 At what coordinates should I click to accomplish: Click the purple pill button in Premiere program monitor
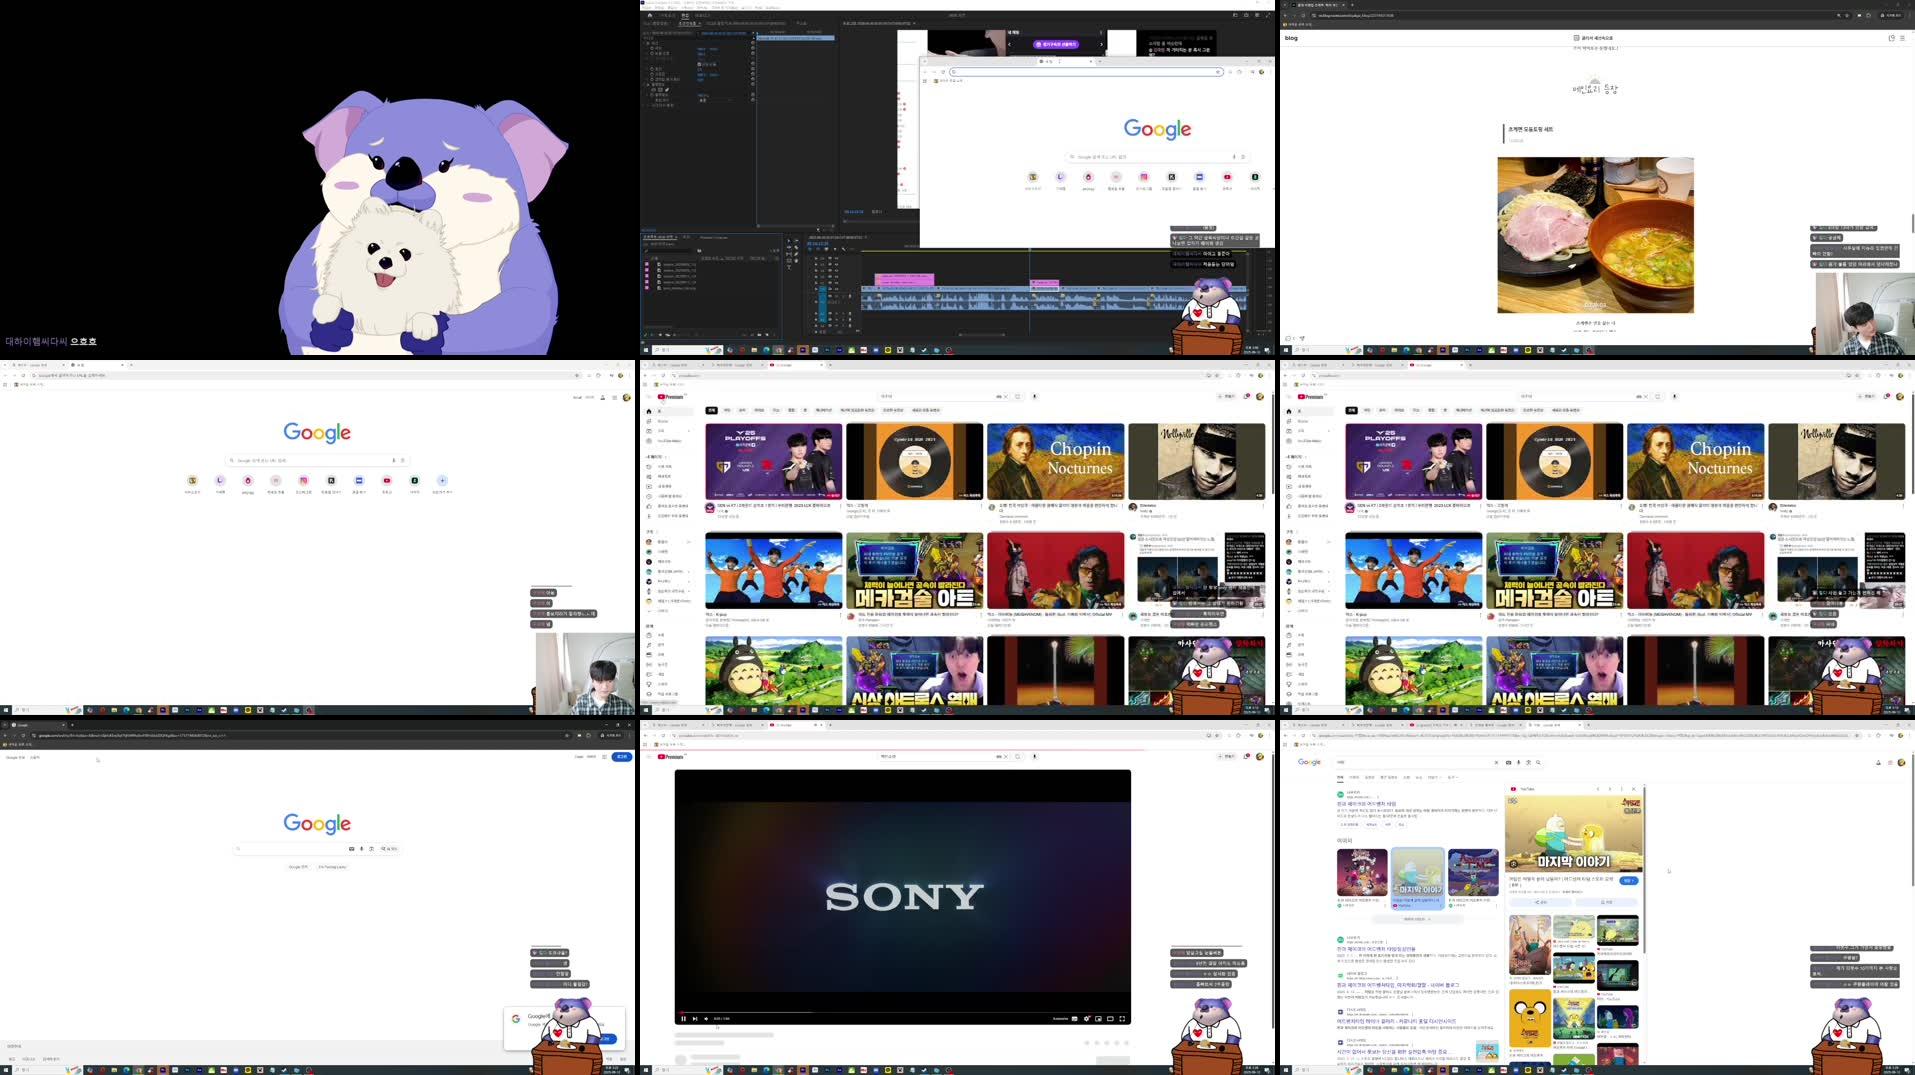click(1054, 44)
